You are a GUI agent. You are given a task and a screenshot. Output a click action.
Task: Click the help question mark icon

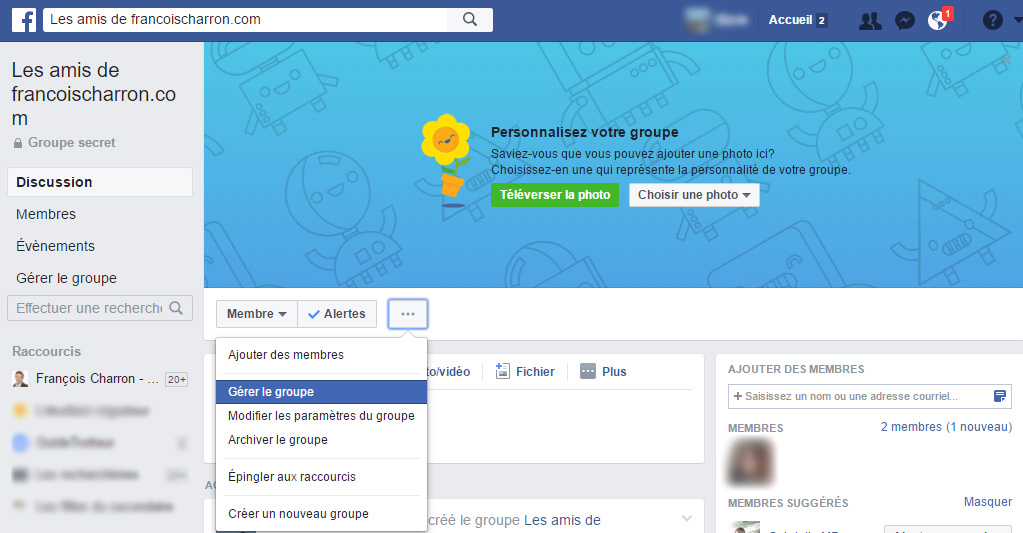[992, 21]
